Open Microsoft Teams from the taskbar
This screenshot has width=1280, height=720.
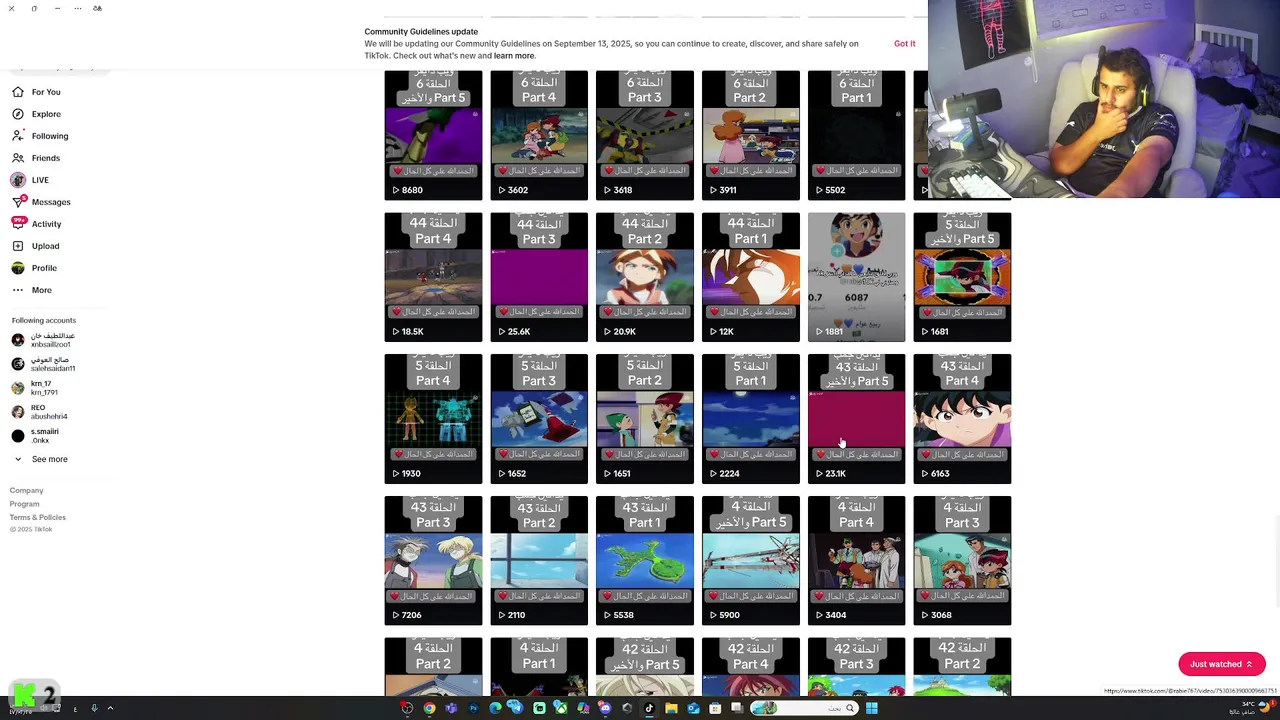click(x=451, y=708)
